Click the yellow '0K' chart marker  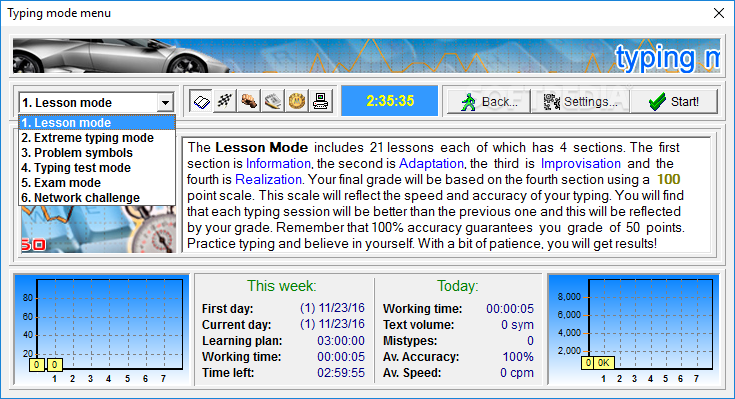pos(604,362)
